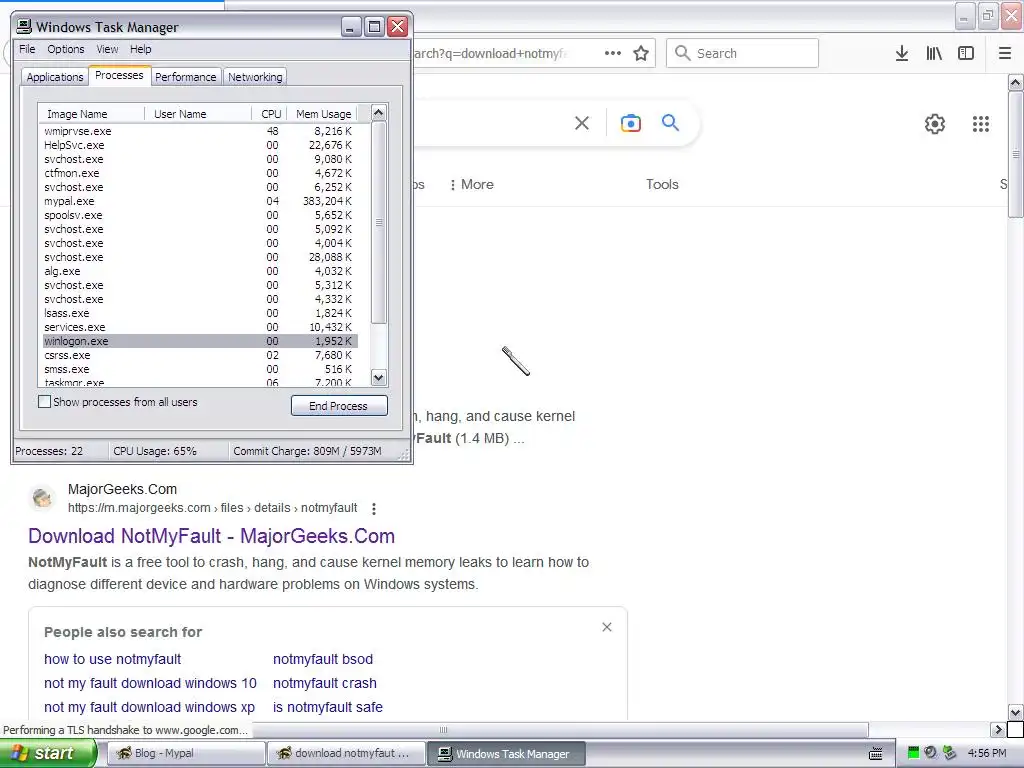Image resolution: width=1024 pixels, height=768 pixels.
Task: Switch to the Applications tab
Action: (55, 77)
